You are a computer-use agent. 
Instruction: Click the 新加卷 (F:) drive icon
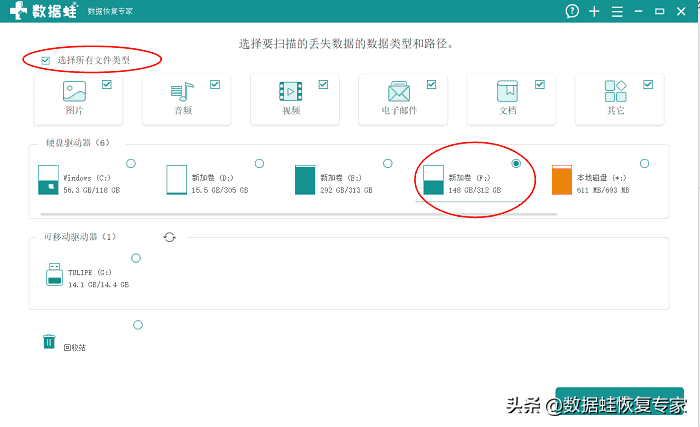point(433,180)
